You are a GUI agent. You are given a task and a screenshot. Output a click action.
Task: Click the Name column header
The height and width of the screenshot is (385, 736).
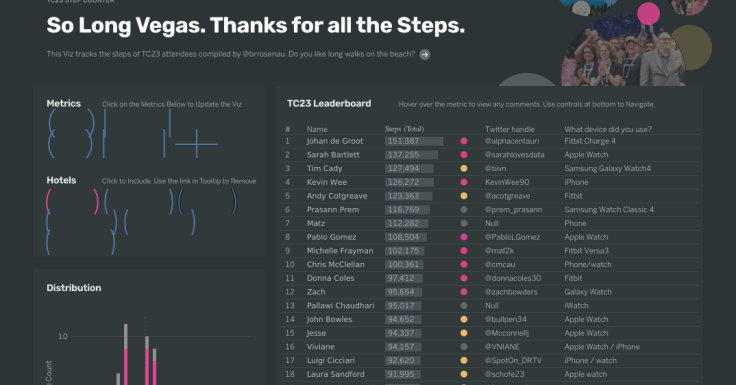[317, 129]
